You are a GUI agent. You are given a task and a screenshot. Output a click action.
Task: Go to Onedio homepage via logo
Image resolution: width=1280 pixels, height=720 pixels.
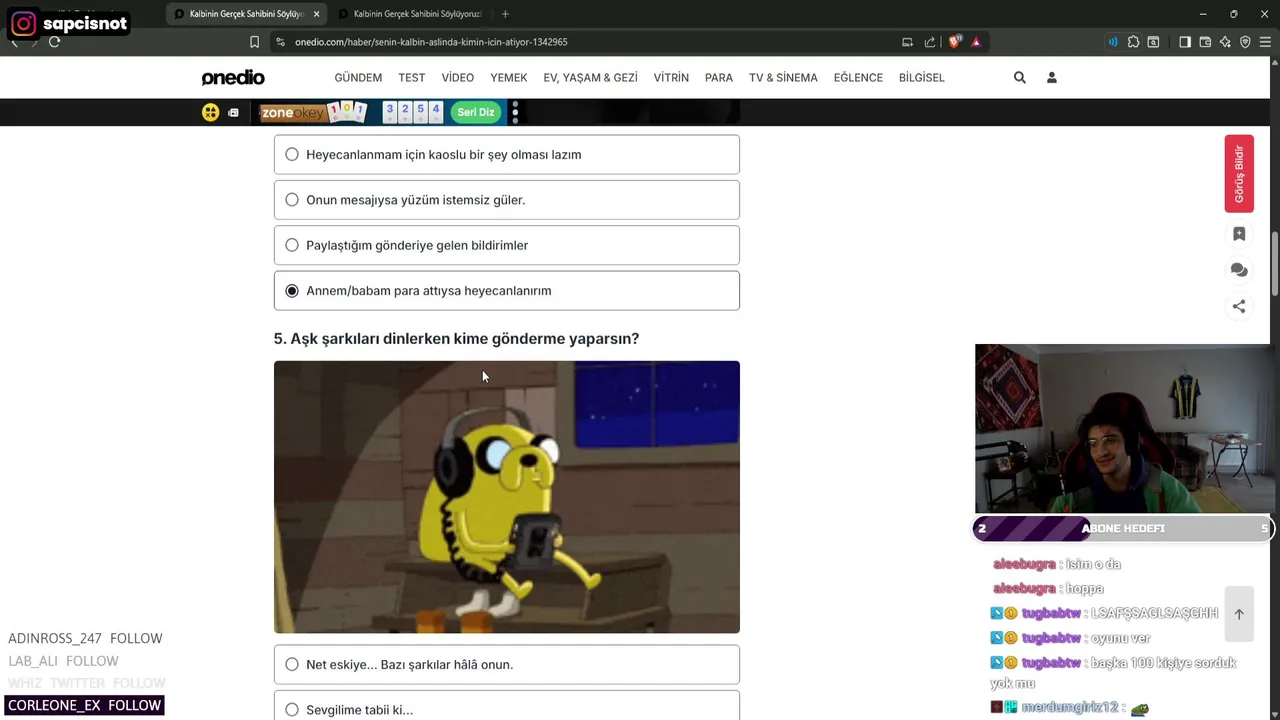pyautogui.click(x=233, y=78)
